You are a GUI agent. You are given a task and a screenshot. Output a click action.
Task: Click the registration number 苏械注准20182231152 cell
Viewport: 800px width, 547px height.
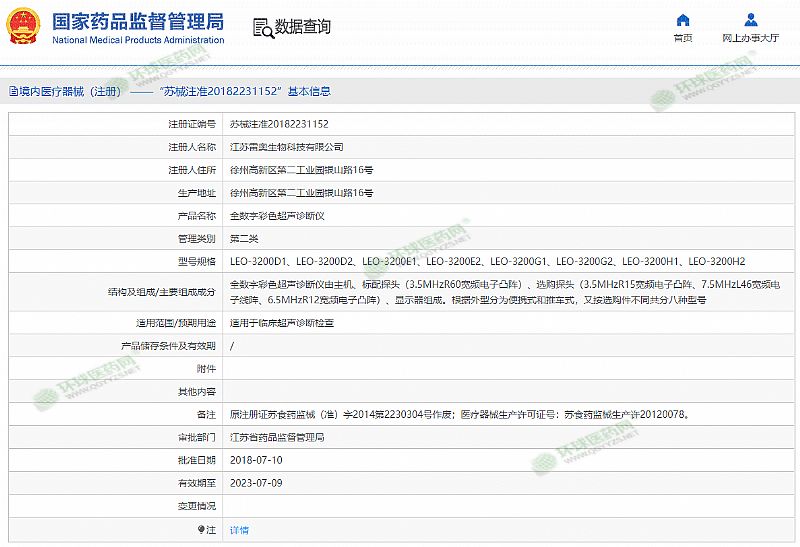point(279,124)
